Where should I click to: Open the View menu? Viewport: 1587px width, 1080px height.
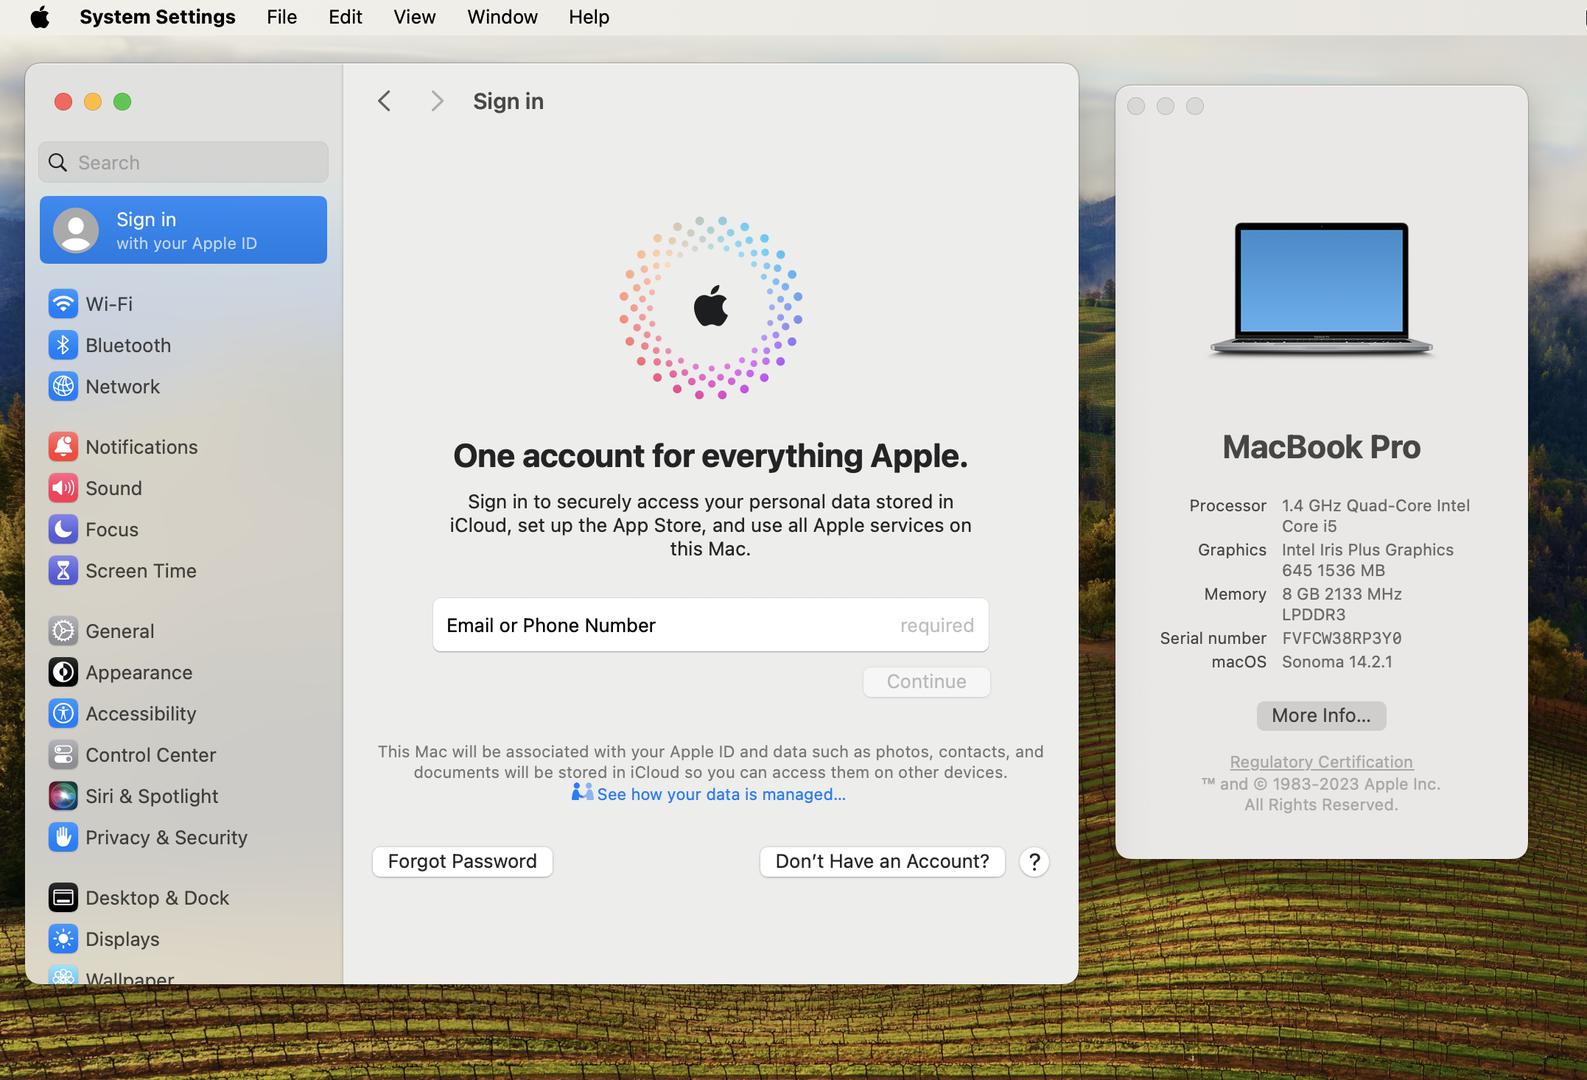pyautogui.click(x=414, y=17)
